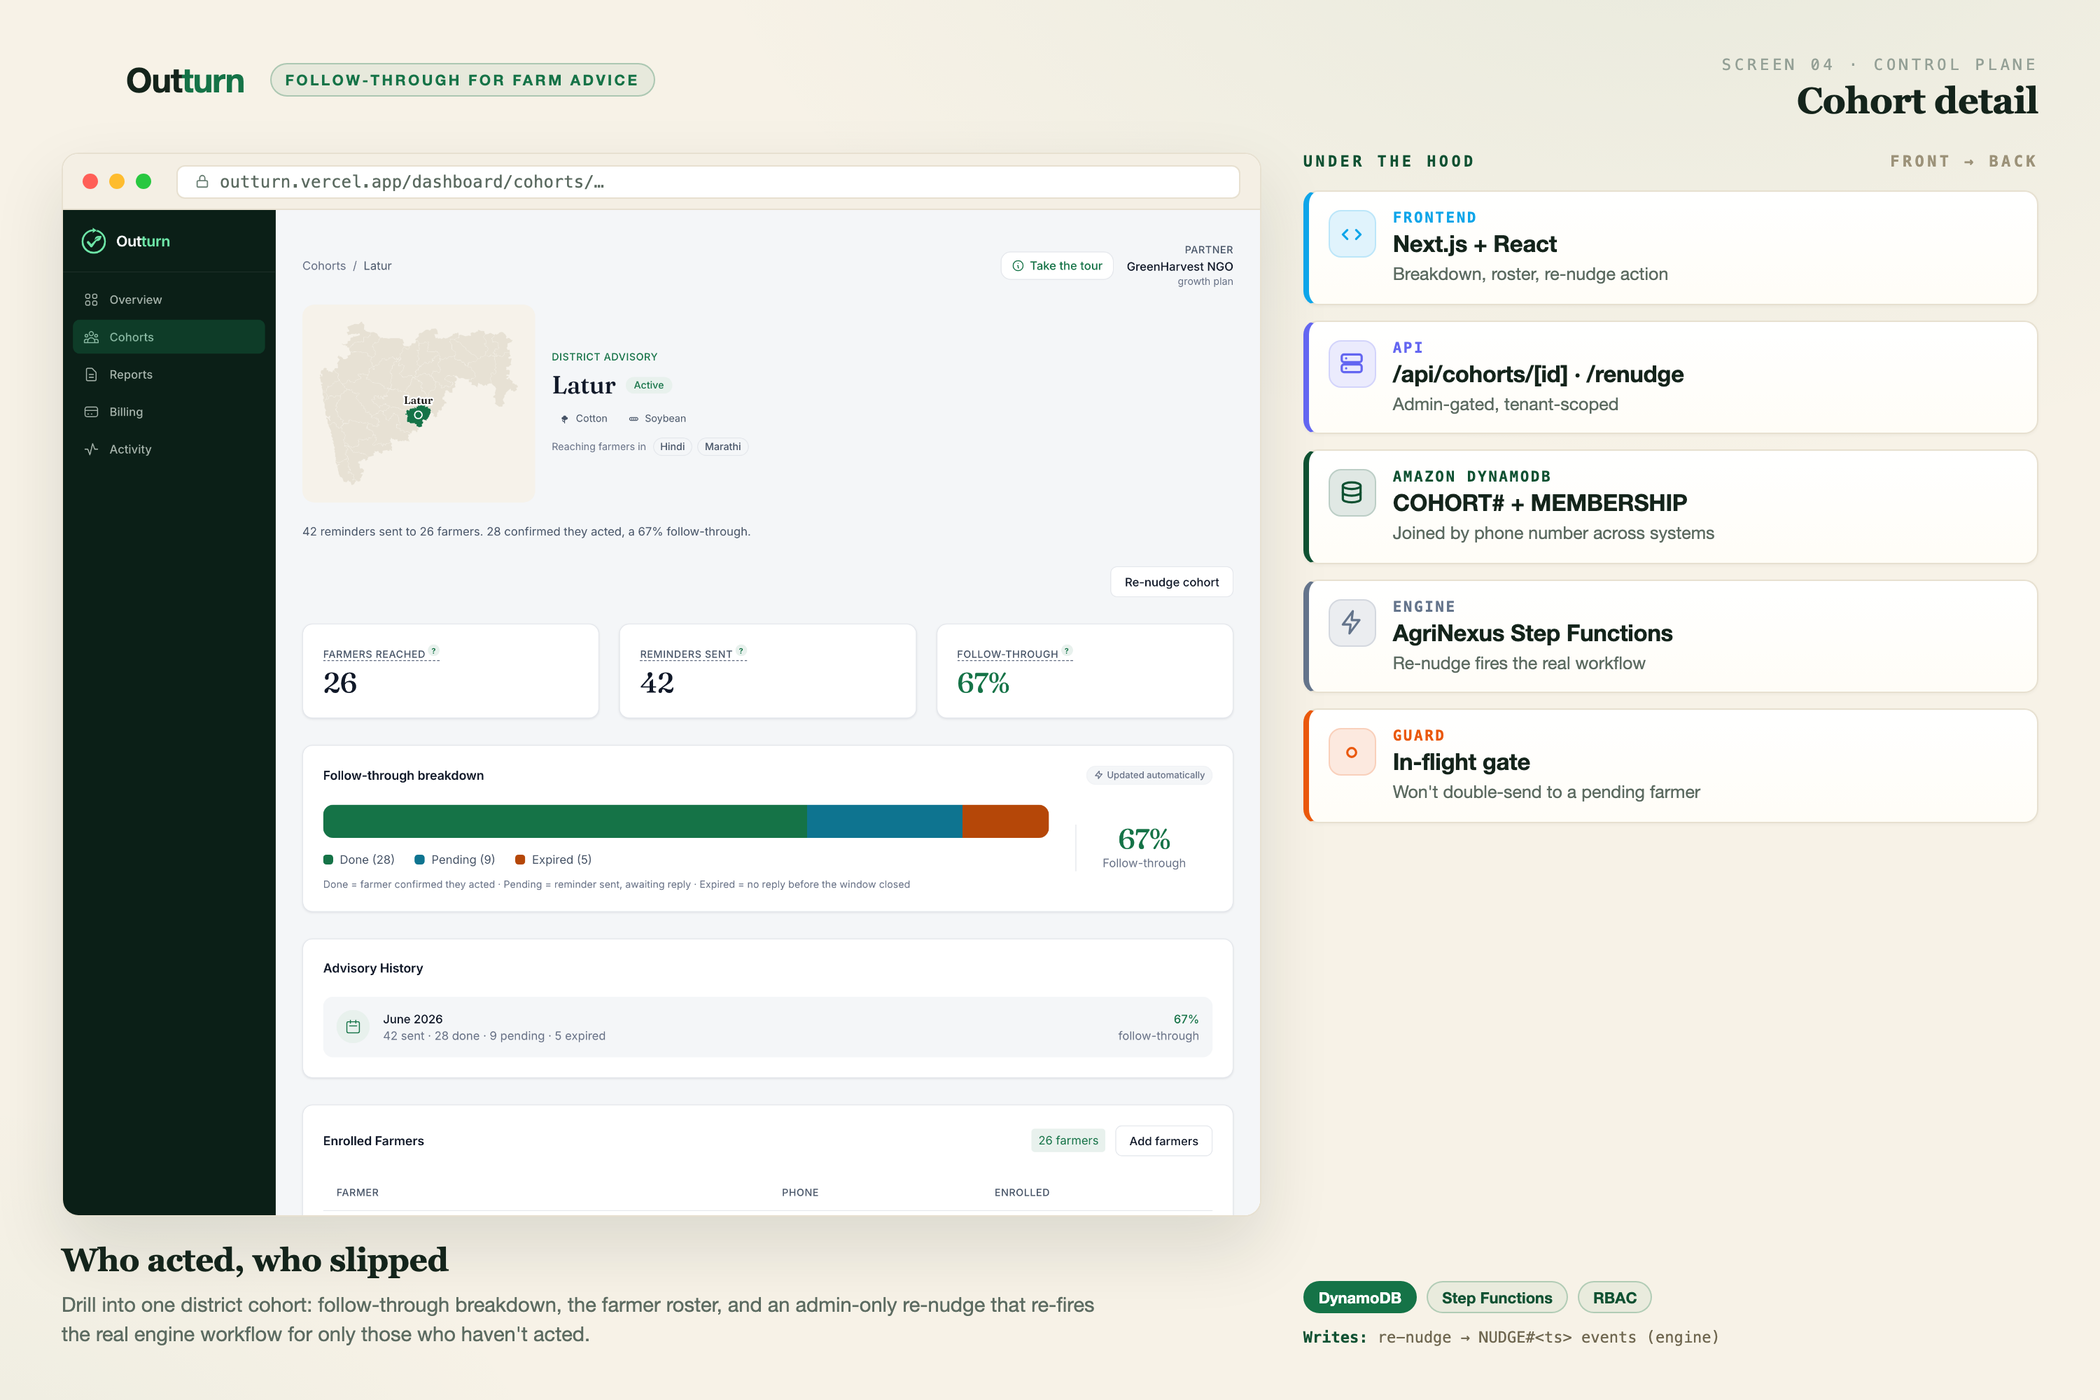Click the Hindi language chip
This screenshot has height=1400, width=2100.
click(x=672, y=447)
